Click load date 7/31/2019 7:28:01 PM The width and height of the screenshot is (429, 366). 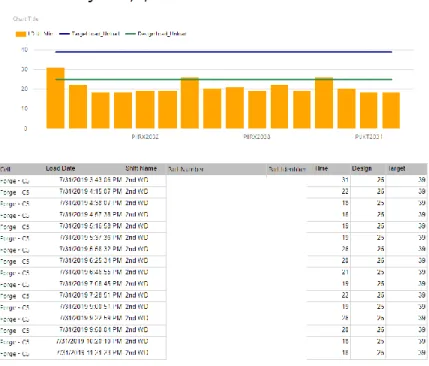91,295
